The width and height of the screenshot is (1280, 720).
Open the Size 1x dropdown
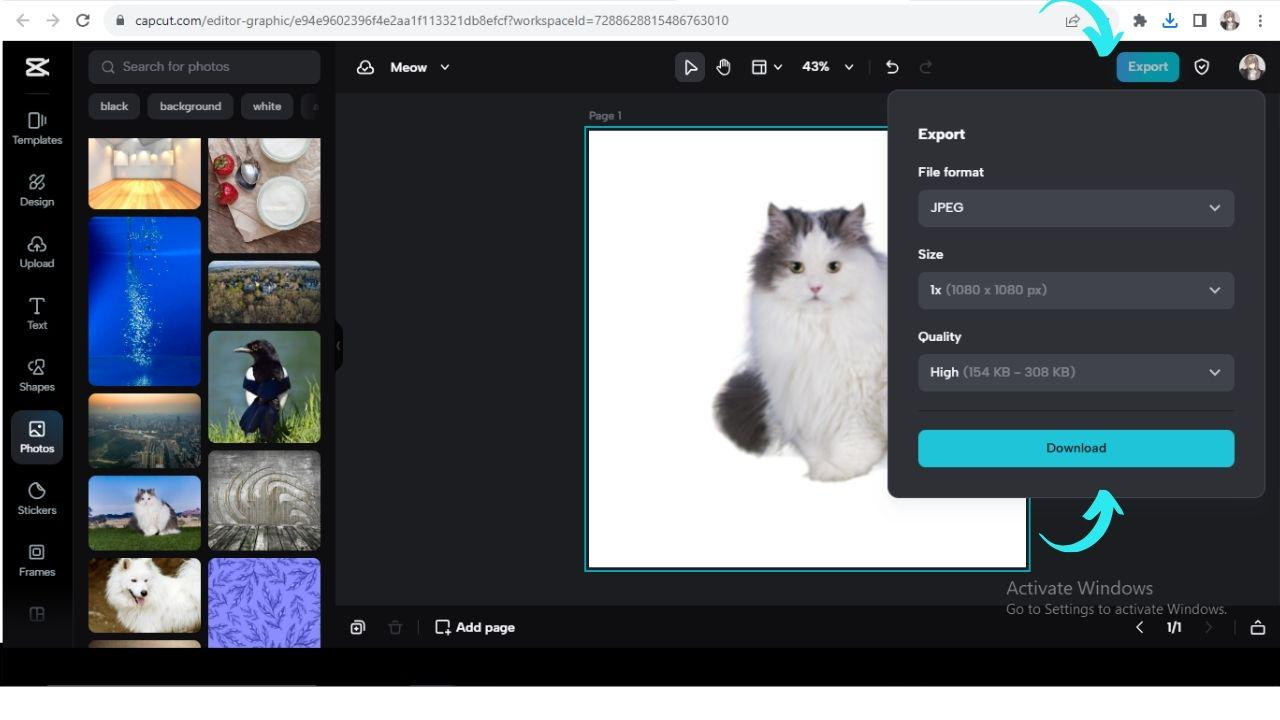click(1076, 290)
